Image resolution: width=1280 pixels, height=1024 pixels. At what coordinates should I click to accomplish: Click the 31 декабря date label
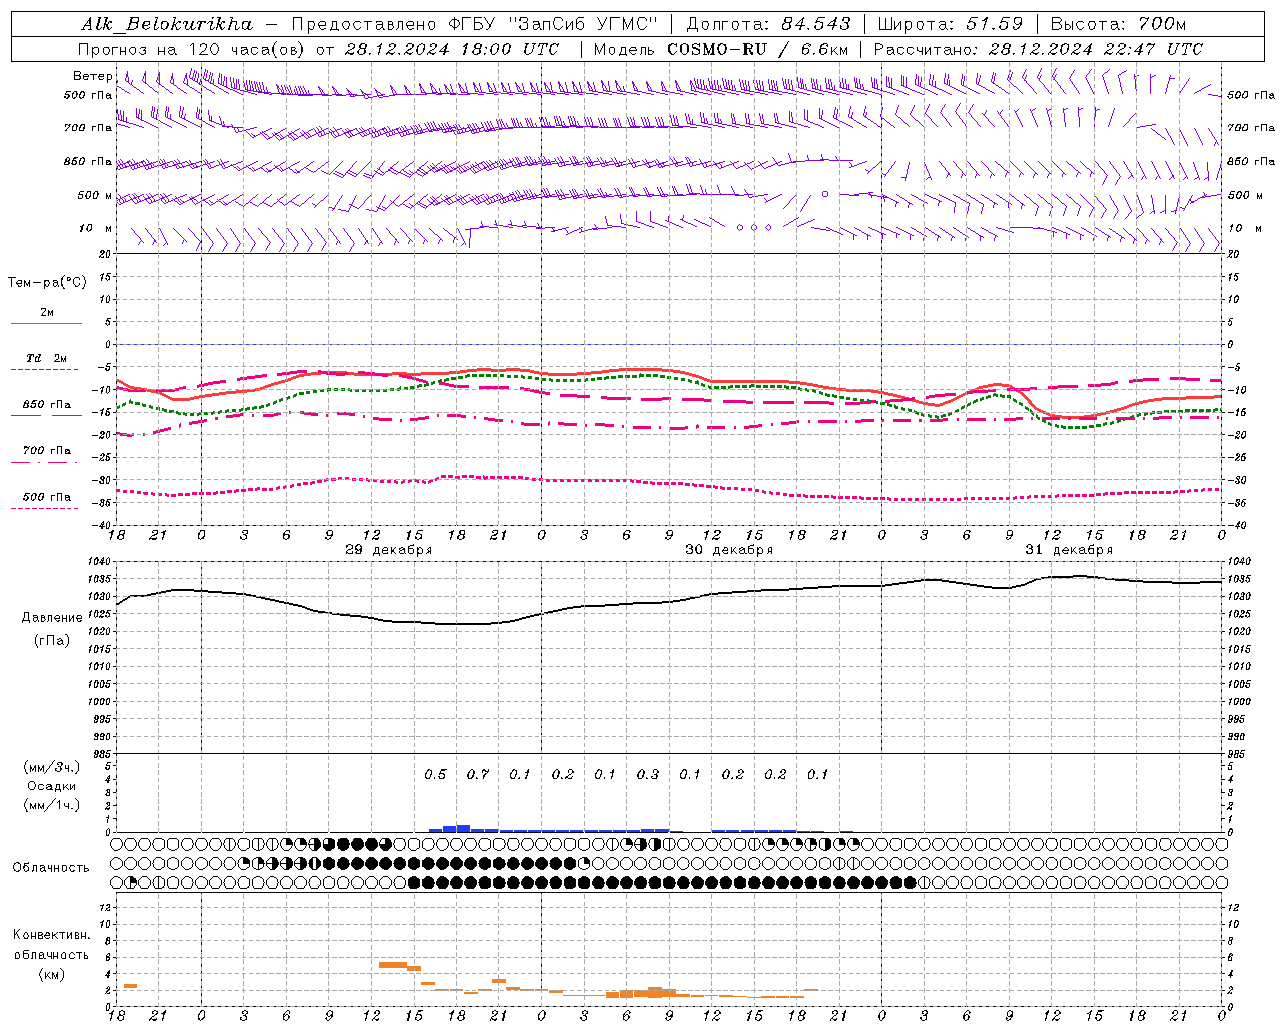(x=1069, y=550)
